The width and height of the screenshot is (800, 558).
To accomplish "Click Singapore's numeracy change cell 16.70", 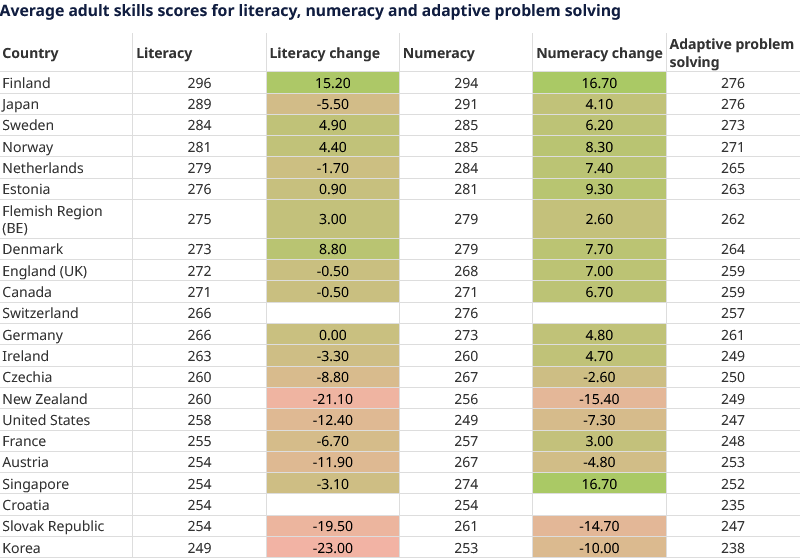I will pos(598,484).
